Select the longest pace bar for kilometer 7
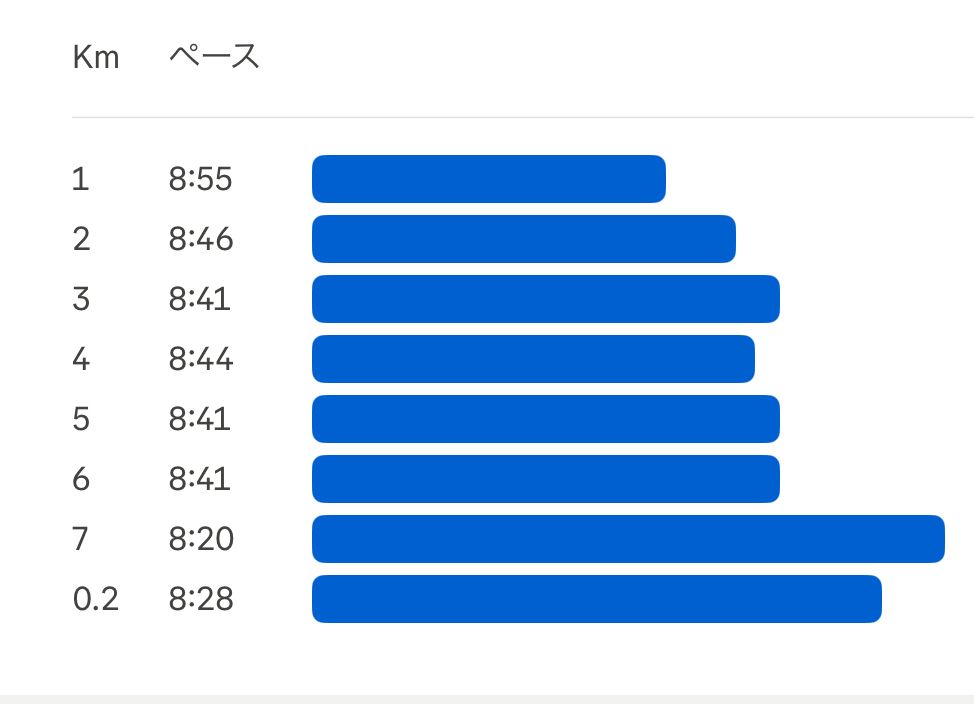The image size is (974, 724). tap(628, 539)
